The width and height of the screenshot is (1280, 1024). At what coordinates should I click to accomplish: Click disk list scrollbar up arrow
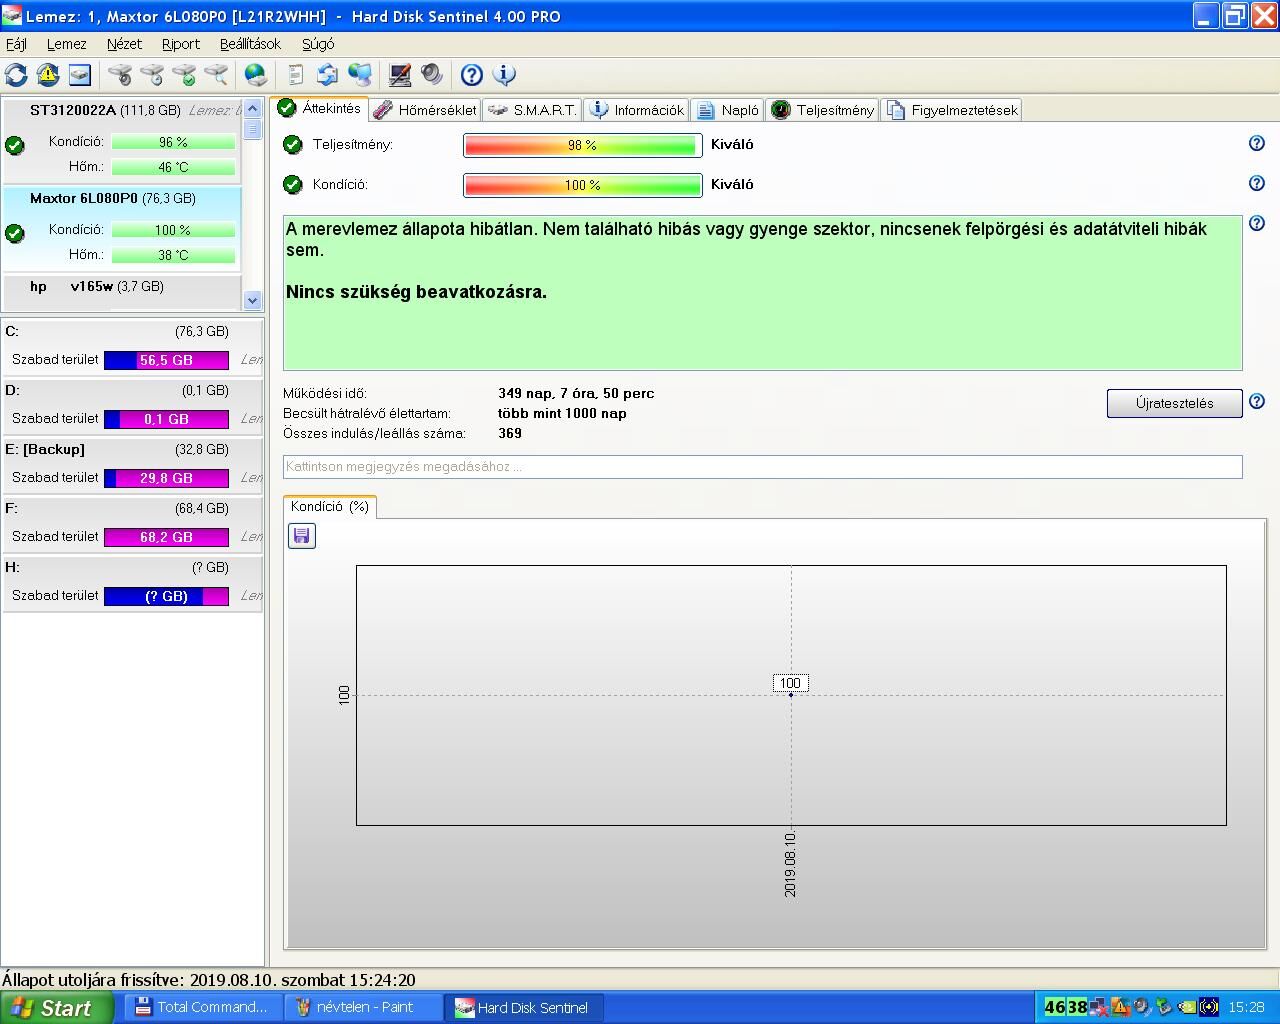[x=252, y=108]
